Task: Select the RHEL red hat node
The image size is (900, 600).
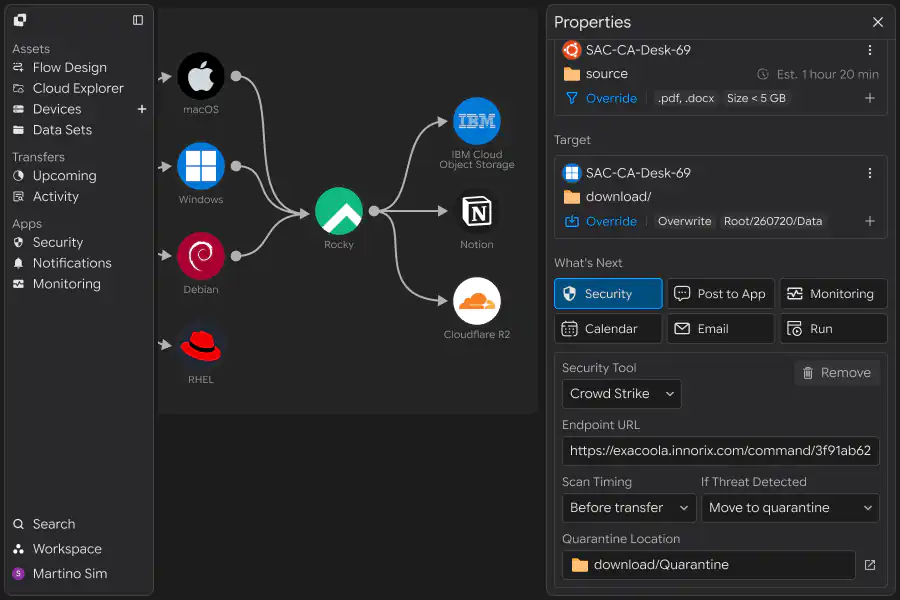Action: [x=201, y=346]
